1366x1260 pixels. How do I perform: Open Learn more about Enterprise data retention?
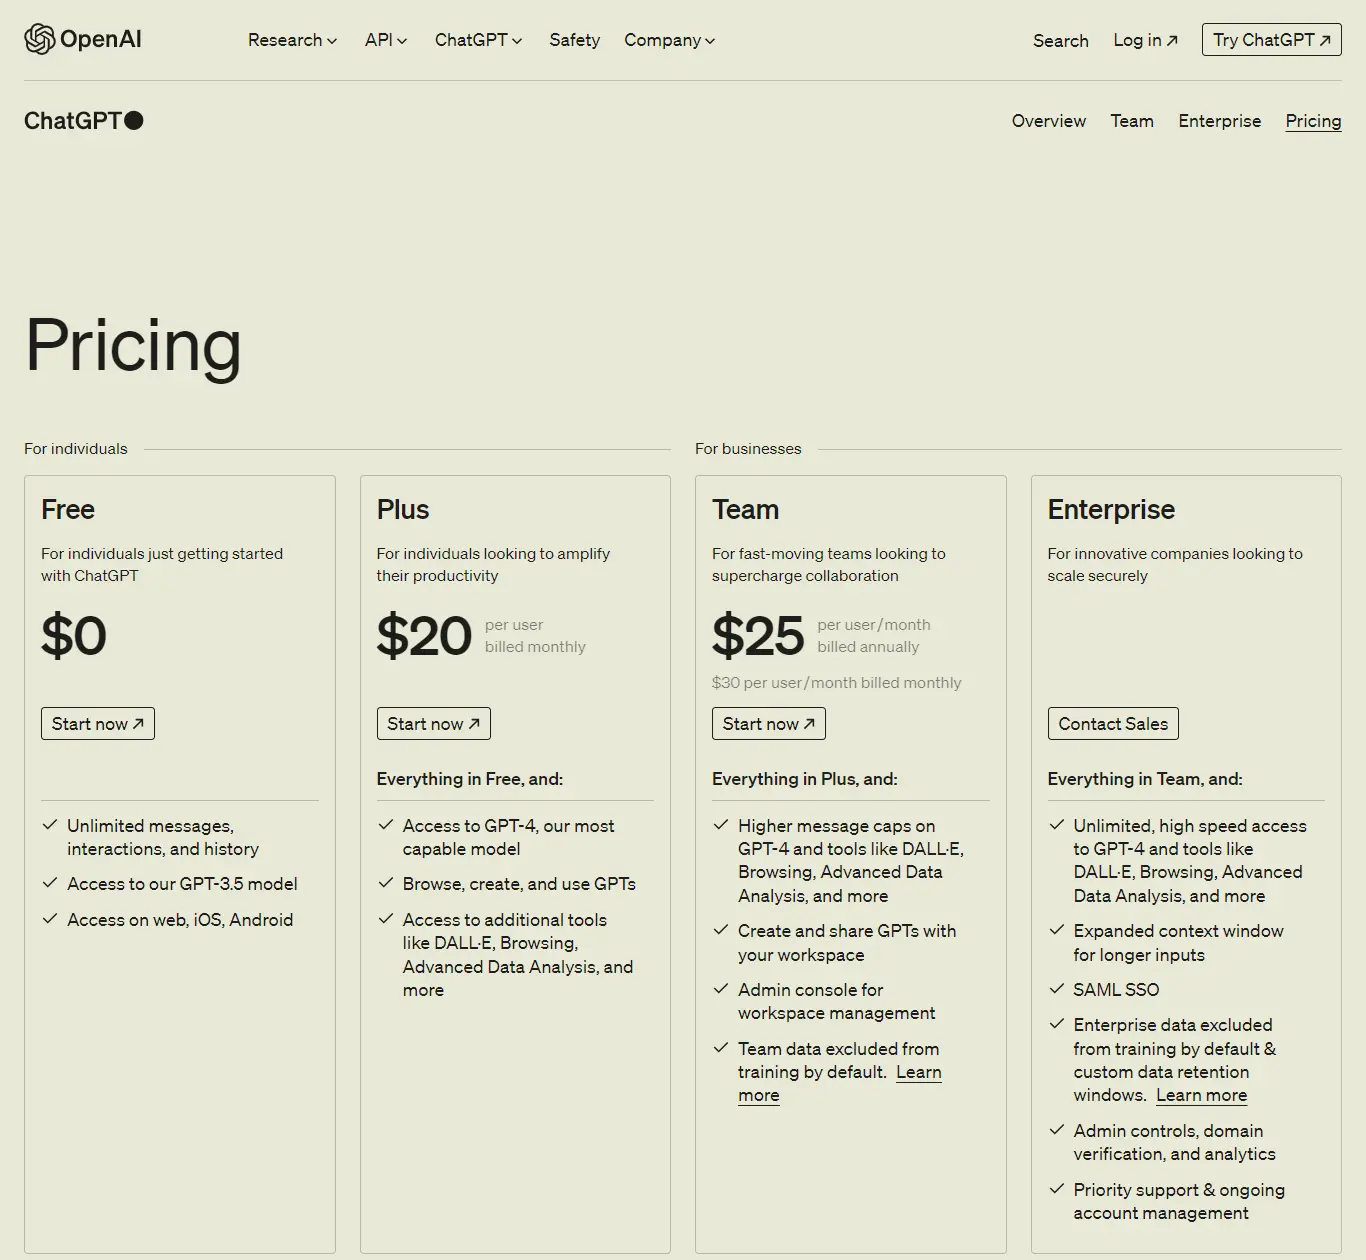click(1201, 1095)
